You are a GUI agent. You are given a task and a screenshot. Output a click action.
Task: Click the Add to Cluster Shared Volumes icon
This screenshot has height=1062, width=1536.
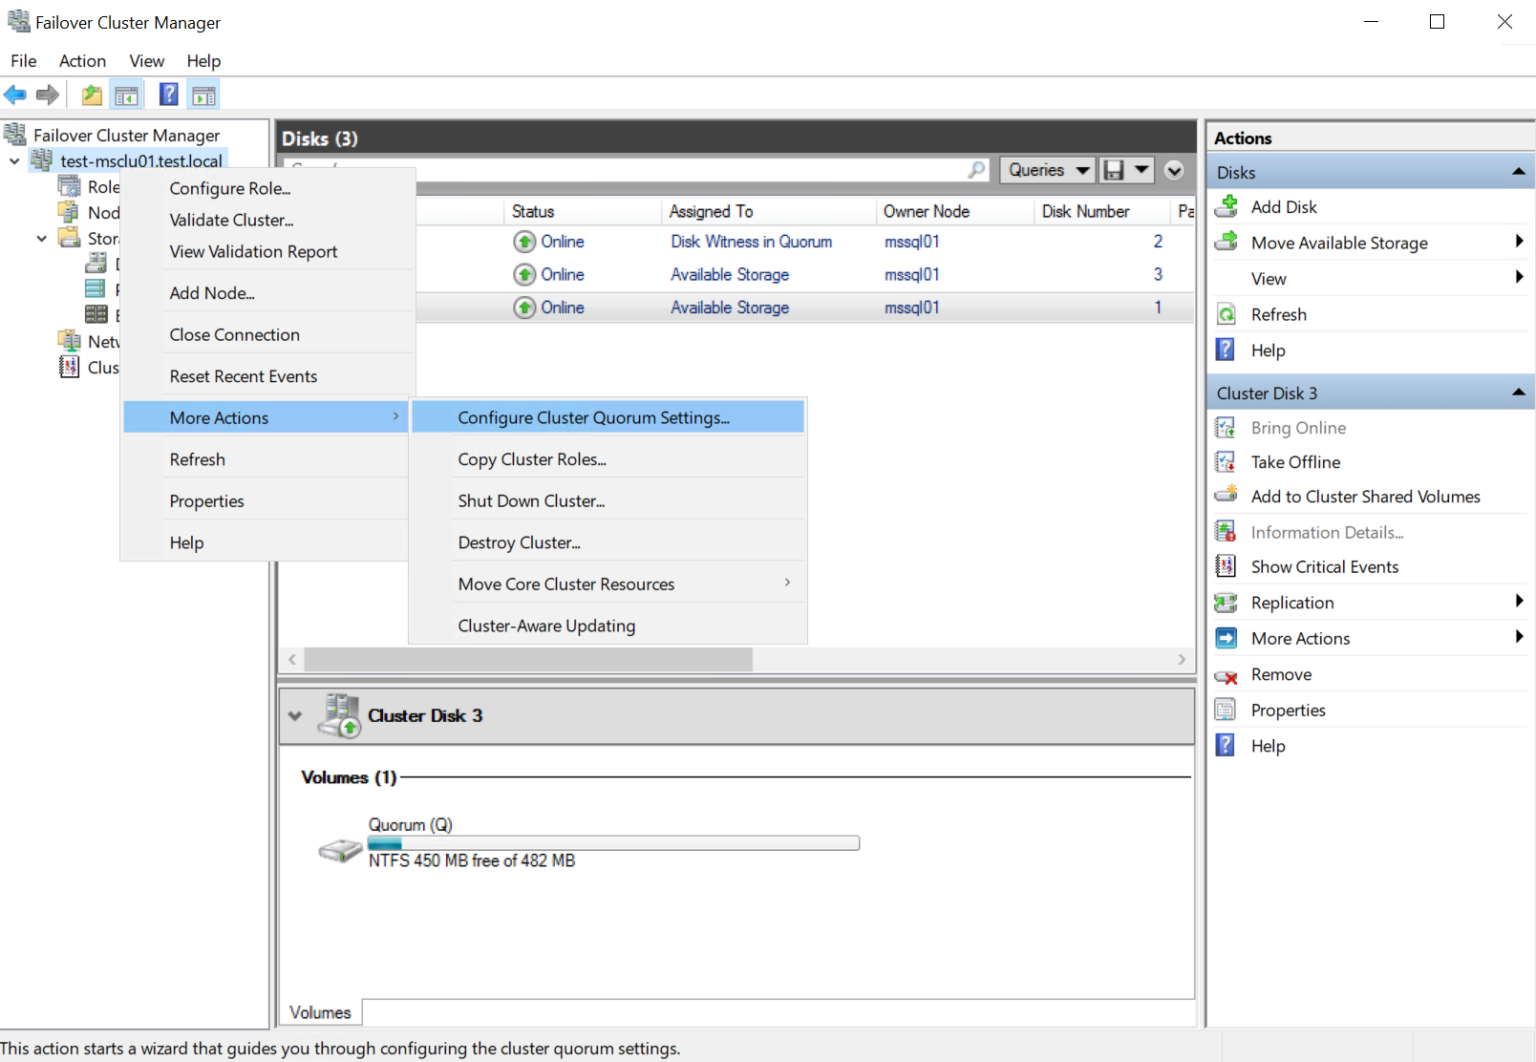click(1226, 495)
